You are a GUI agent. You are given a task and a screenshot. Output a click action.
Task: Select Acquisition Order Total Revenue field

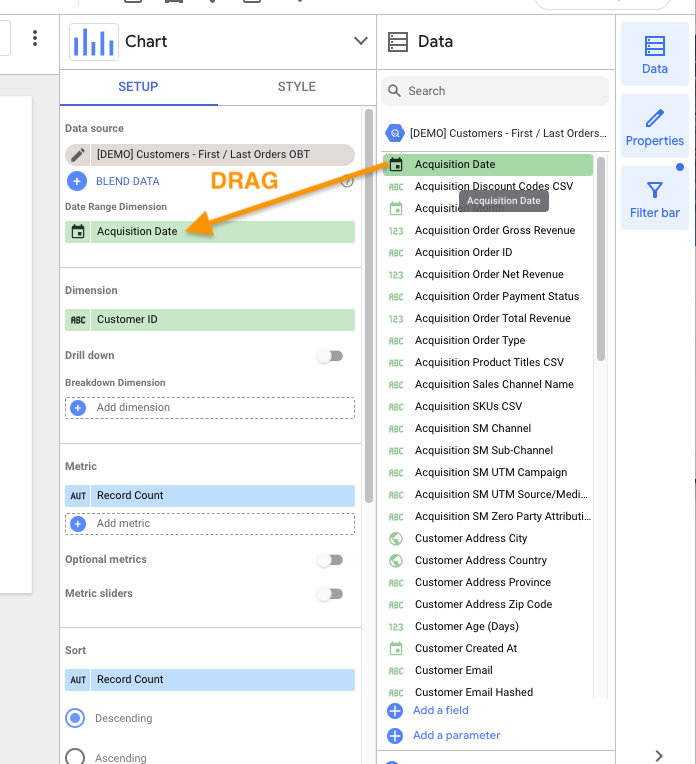488,319
